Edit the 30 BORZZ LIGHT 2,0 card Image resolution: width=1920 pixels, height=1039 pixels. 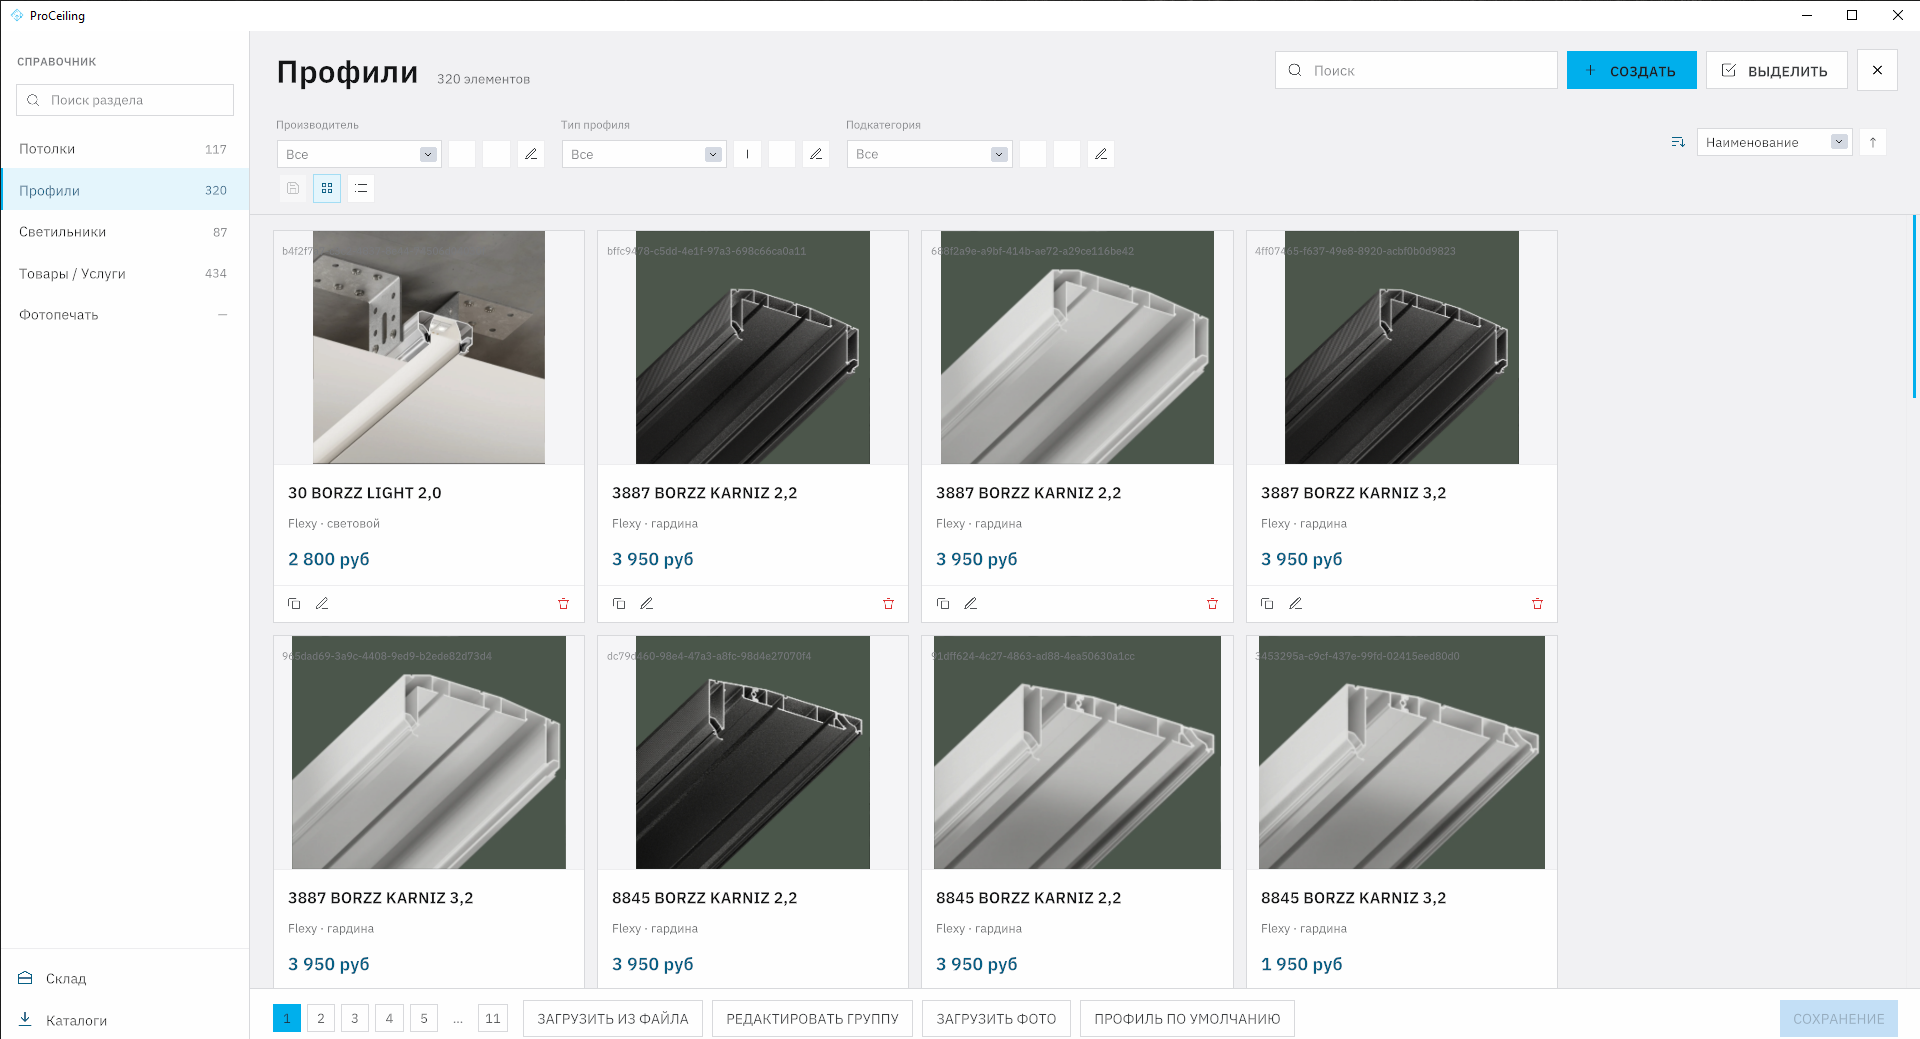tap(322, 604)
